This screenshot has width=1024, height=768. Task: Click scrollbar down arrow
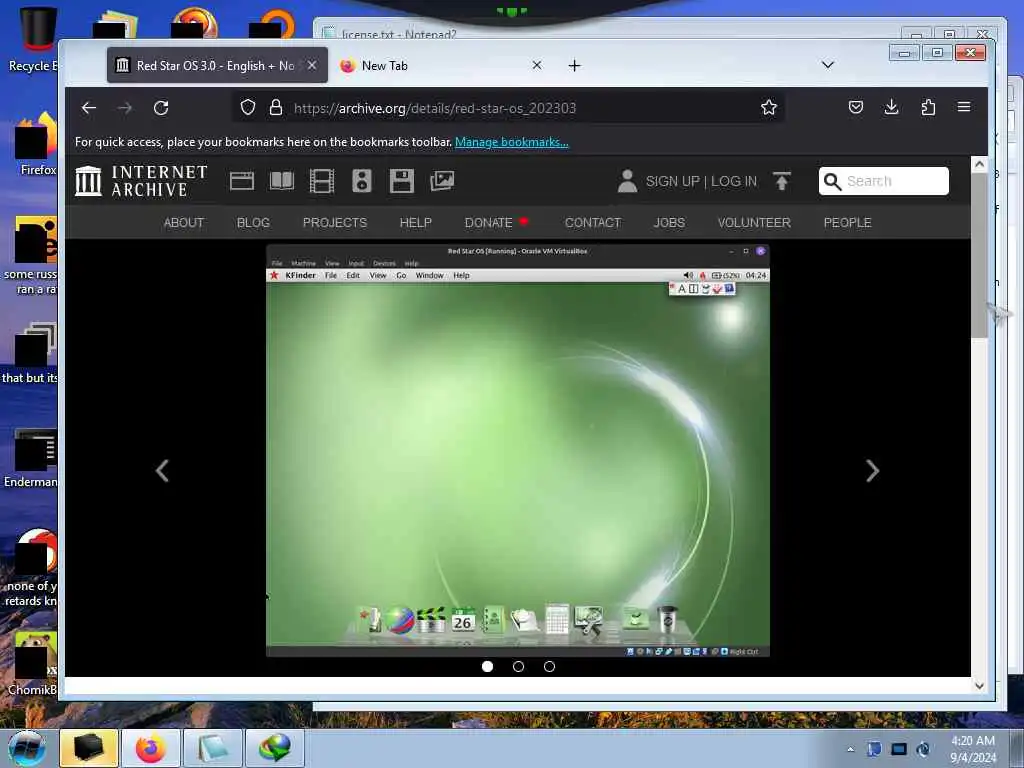(979, 686)
